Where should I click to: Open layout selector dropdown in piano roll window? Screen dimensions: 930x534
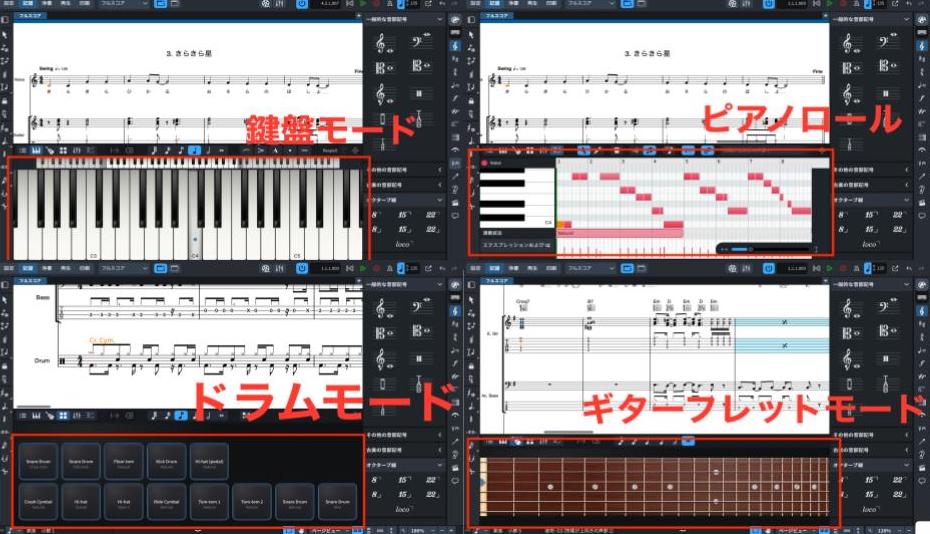pos(590,4)
